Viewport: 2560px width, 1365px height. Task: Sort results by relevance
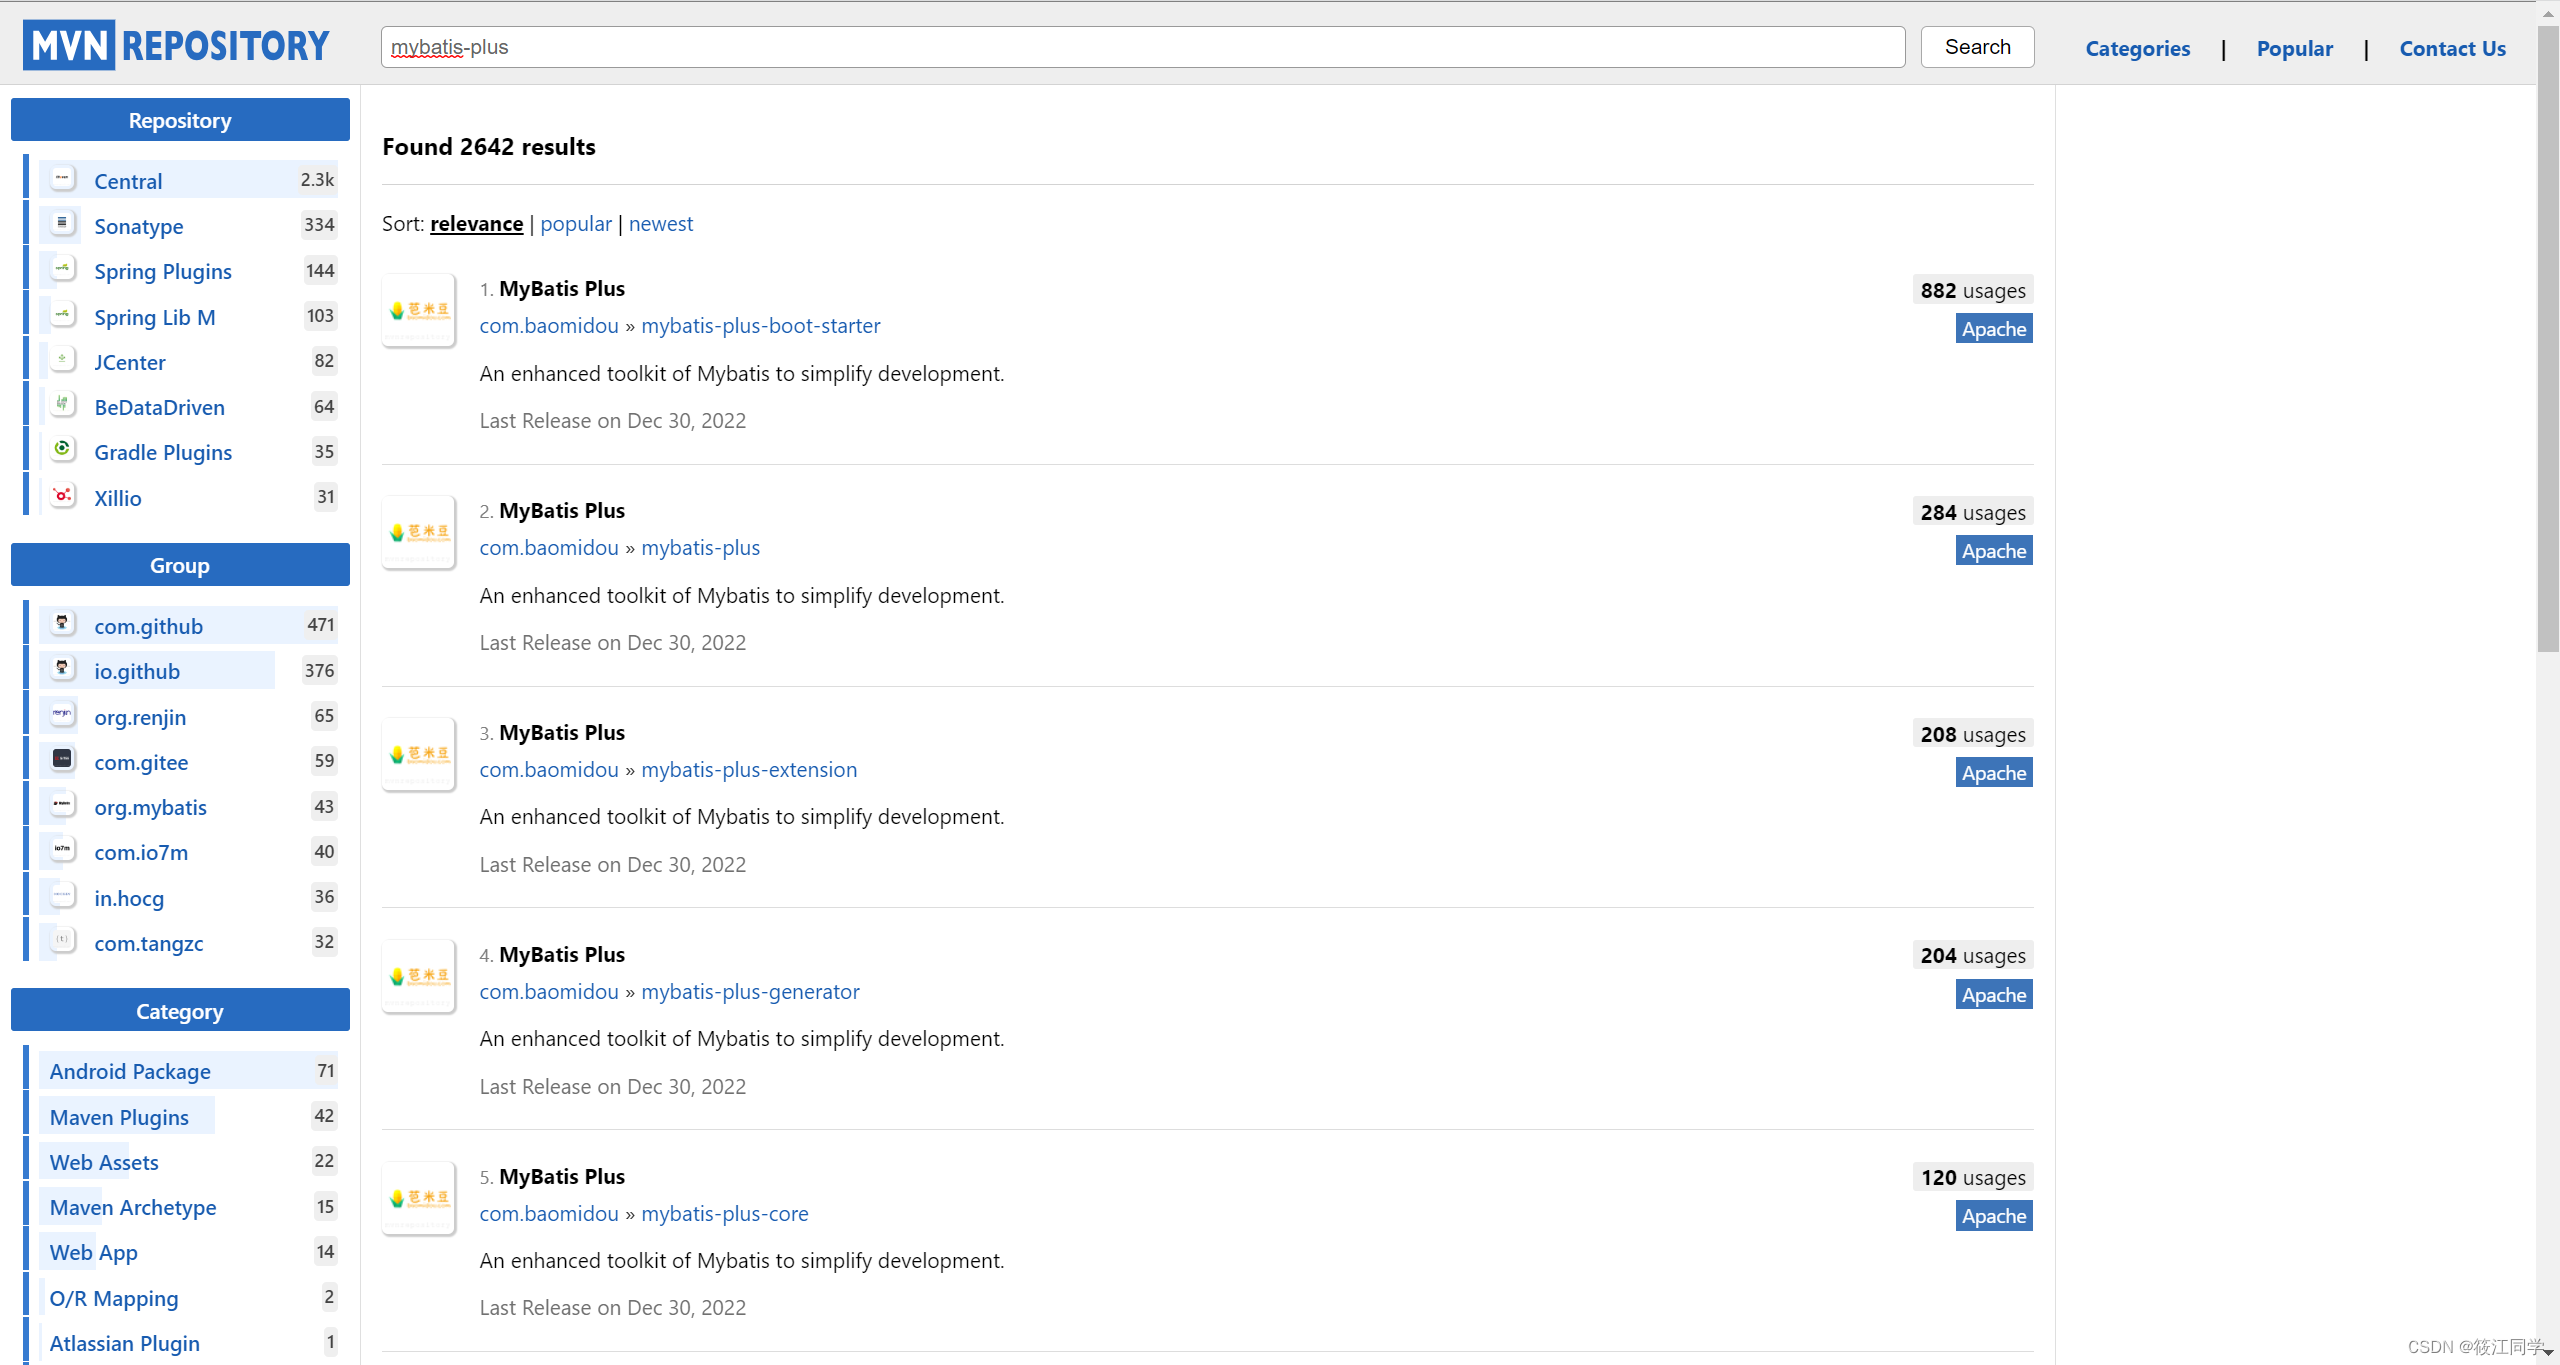pyautogui.click(x=476, y=223)
